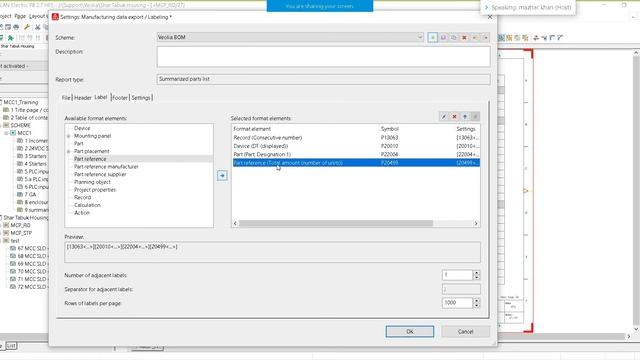Select 'Part reference' in available format elements

pyautogui.click(x=90, y=159)
